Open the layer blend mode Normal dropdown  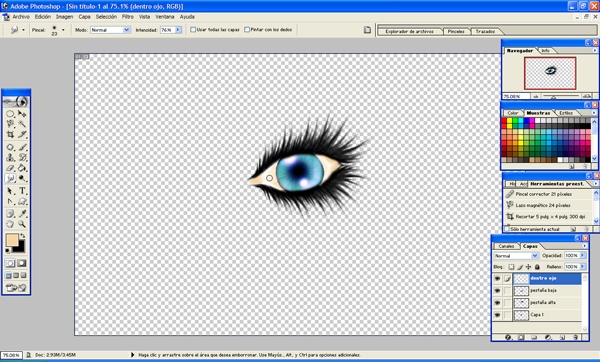click(516, 256)
